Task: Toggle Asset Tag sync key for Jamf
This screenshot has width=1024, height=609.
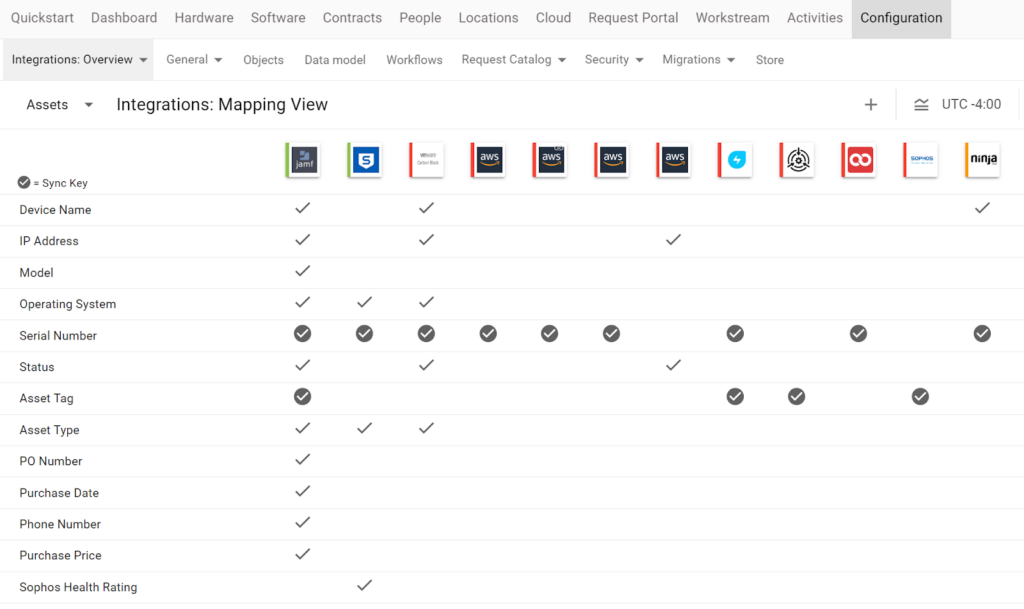Action: pyautogui.click(x=302, y=396)
